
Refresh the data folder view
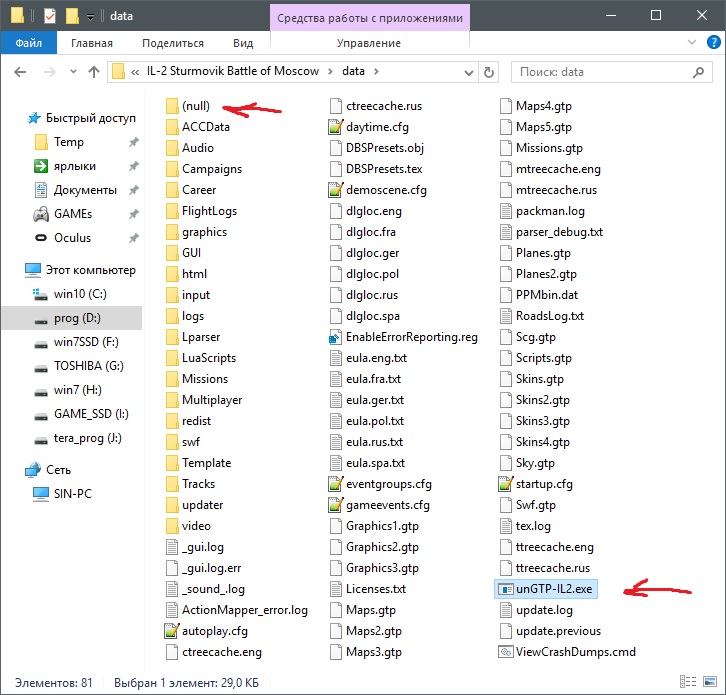488,72
